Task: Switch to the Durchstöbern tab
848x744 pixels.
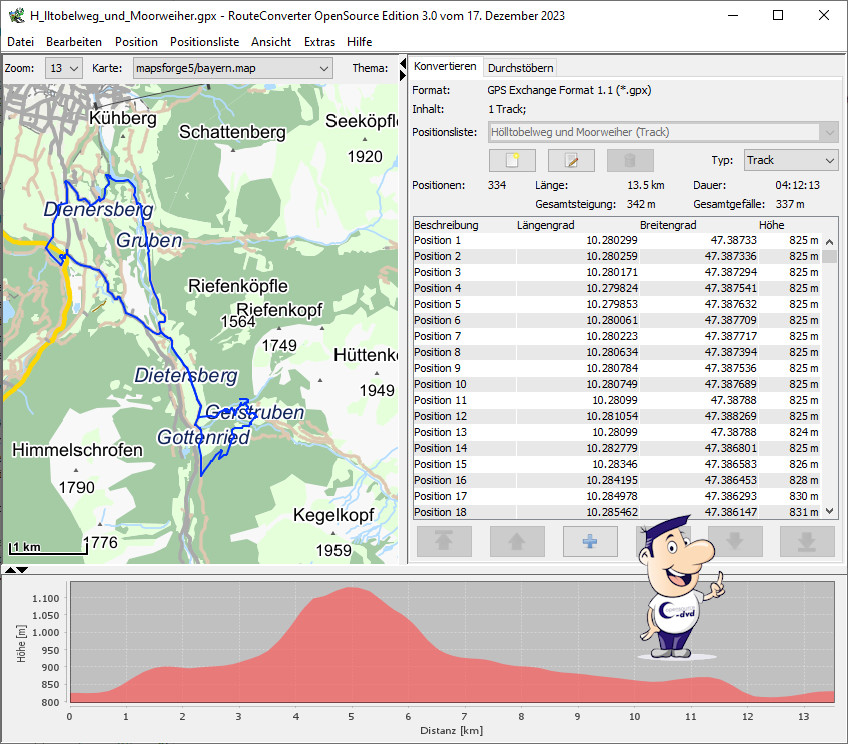Action: click(520, 67)
